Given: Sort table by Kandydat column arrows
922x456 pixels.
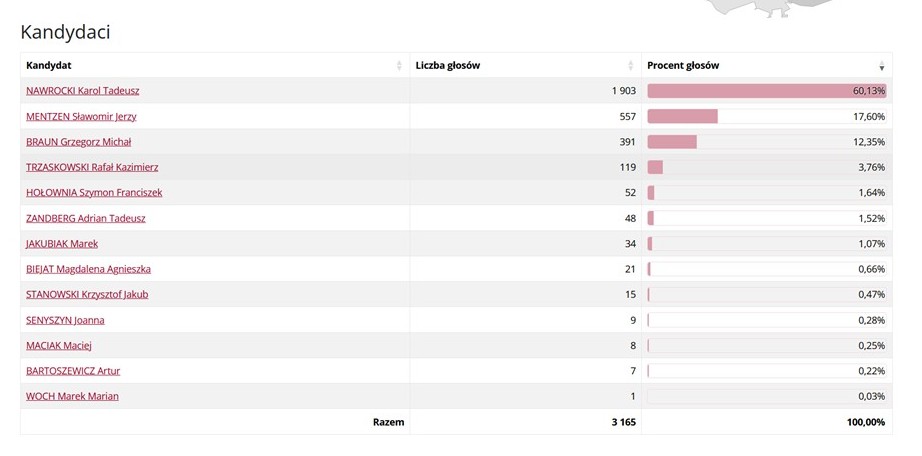Looking at the screenshot, I should [x=400, y=66].
